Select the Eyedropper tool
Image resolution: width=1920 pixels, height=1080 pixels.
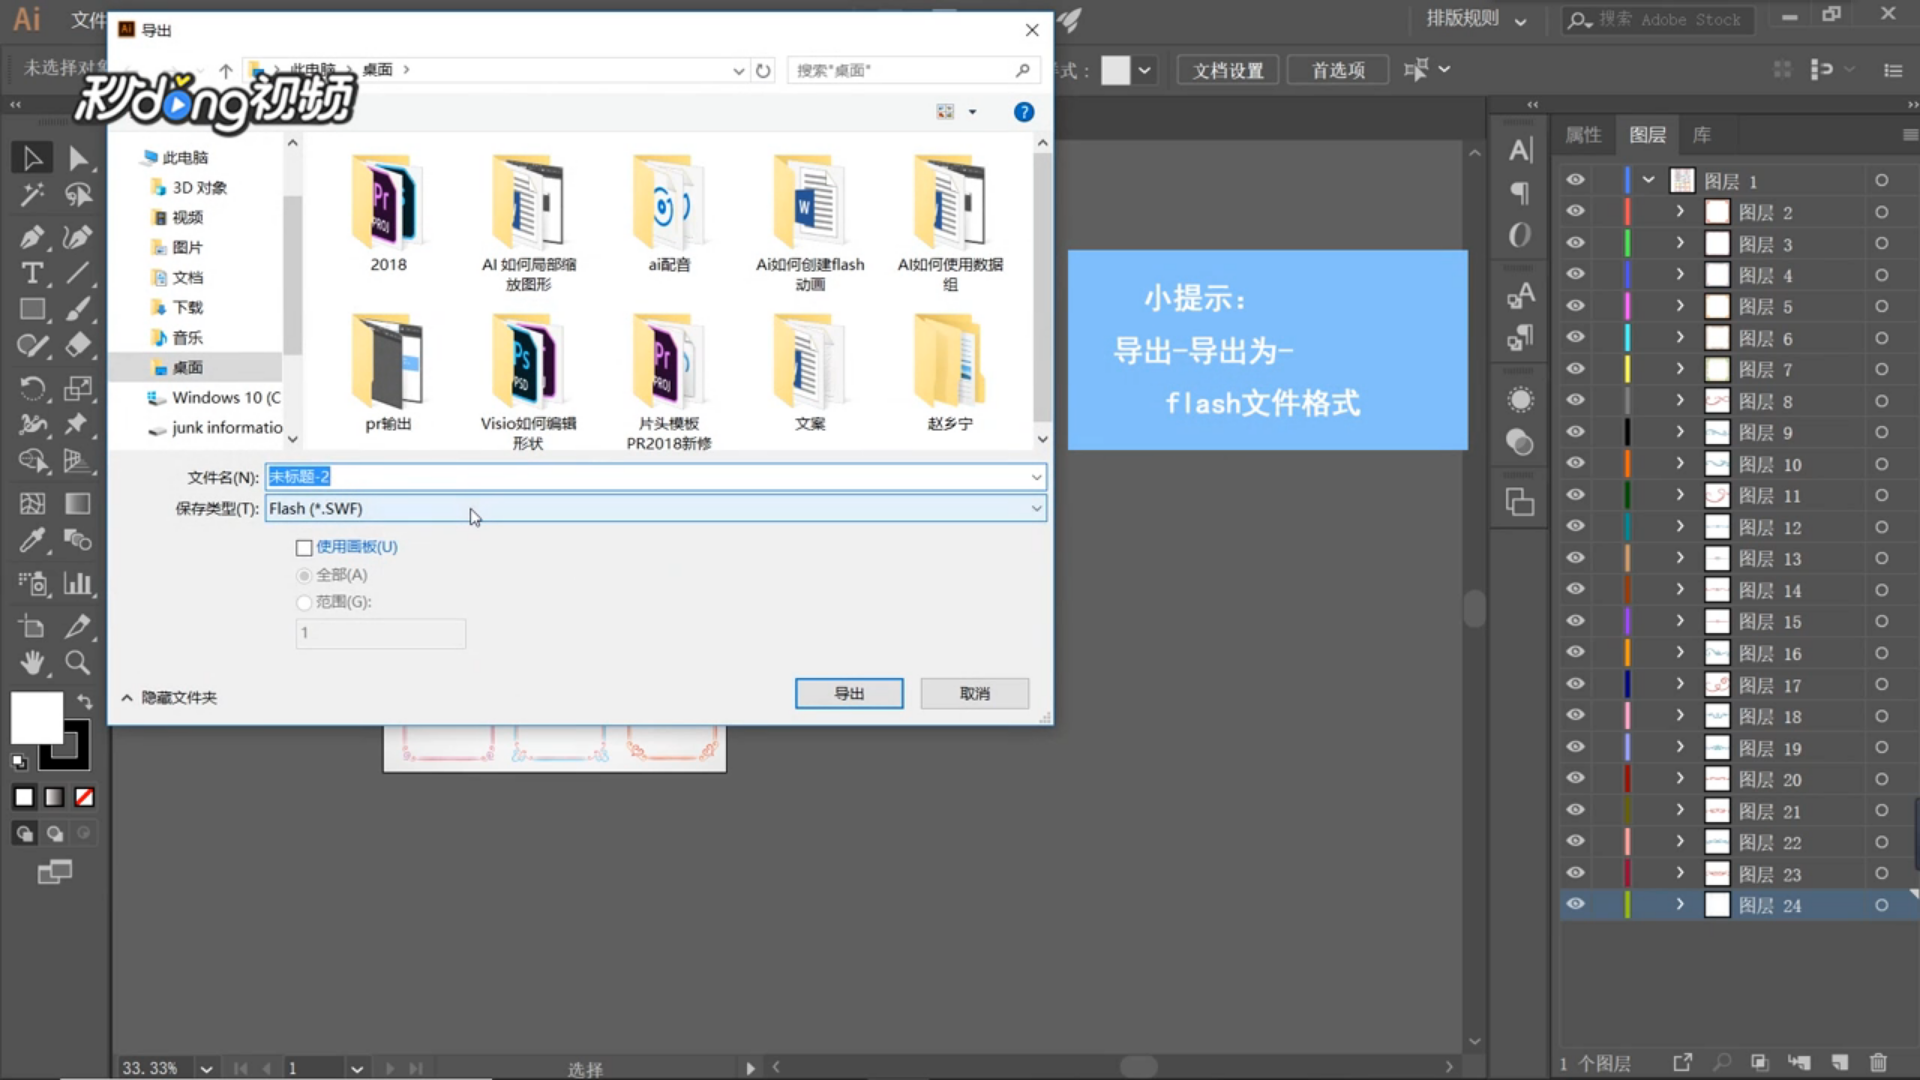tap(32, 541)
